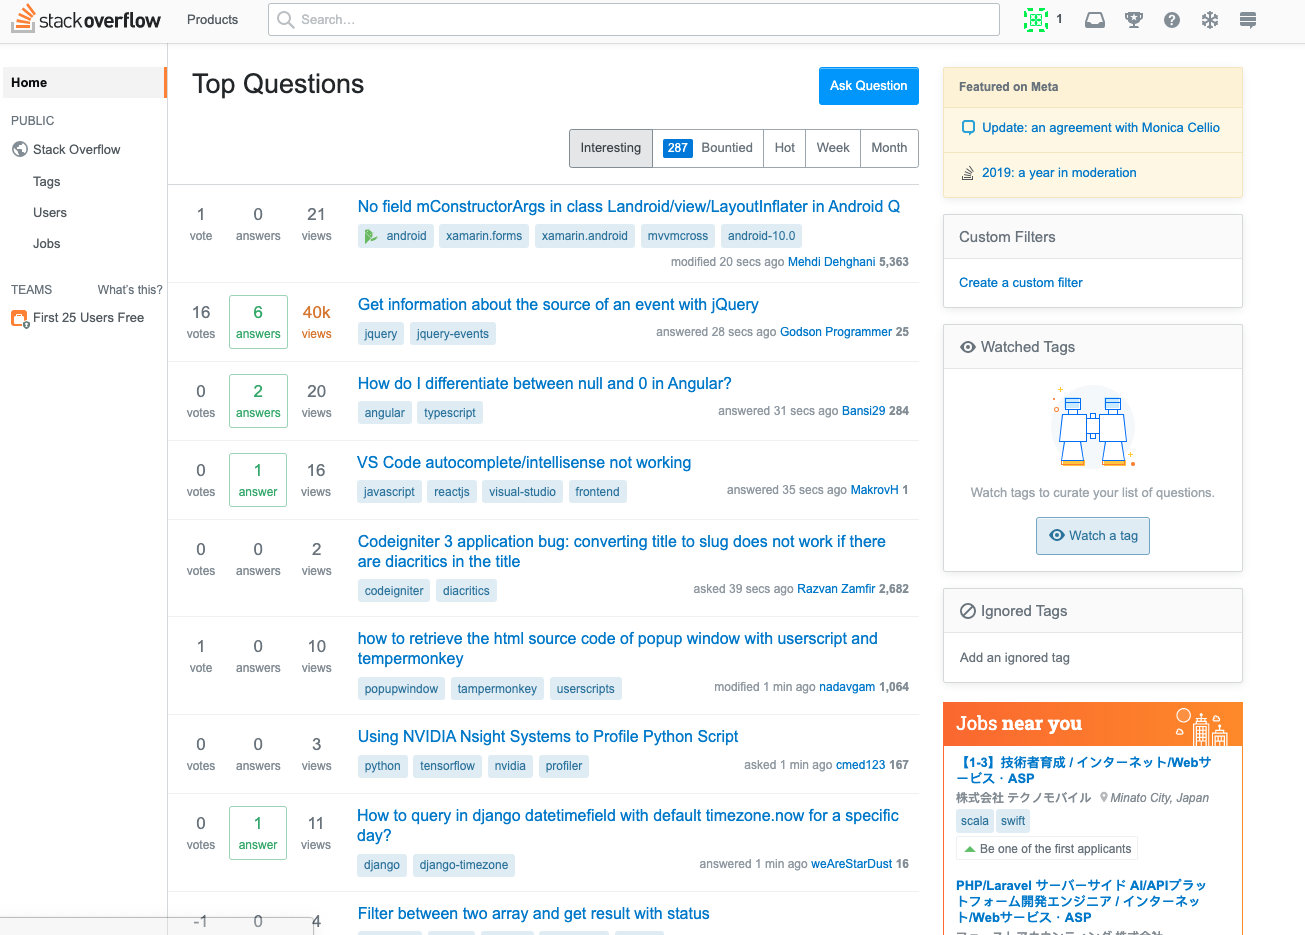
Task: Click the 1 reputation count beside the avatar
Action: pyautogui.click(x=1059, y=19)
